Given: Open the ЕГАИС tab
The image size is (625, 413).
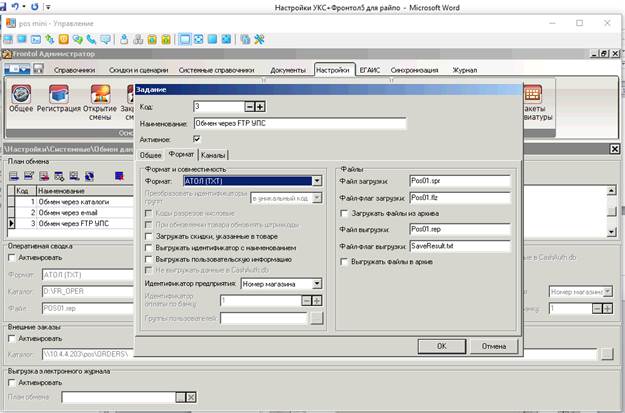Looking at the screenshot, I should [369, 70].
